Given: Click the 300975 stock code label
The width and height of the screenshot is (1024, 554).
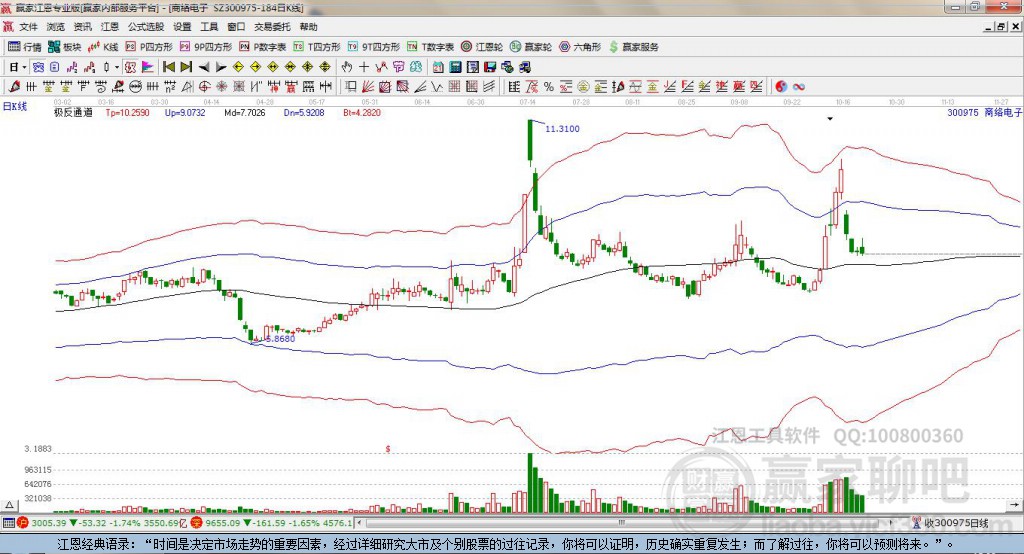Looking at the screenshot, I should [963, 112].
